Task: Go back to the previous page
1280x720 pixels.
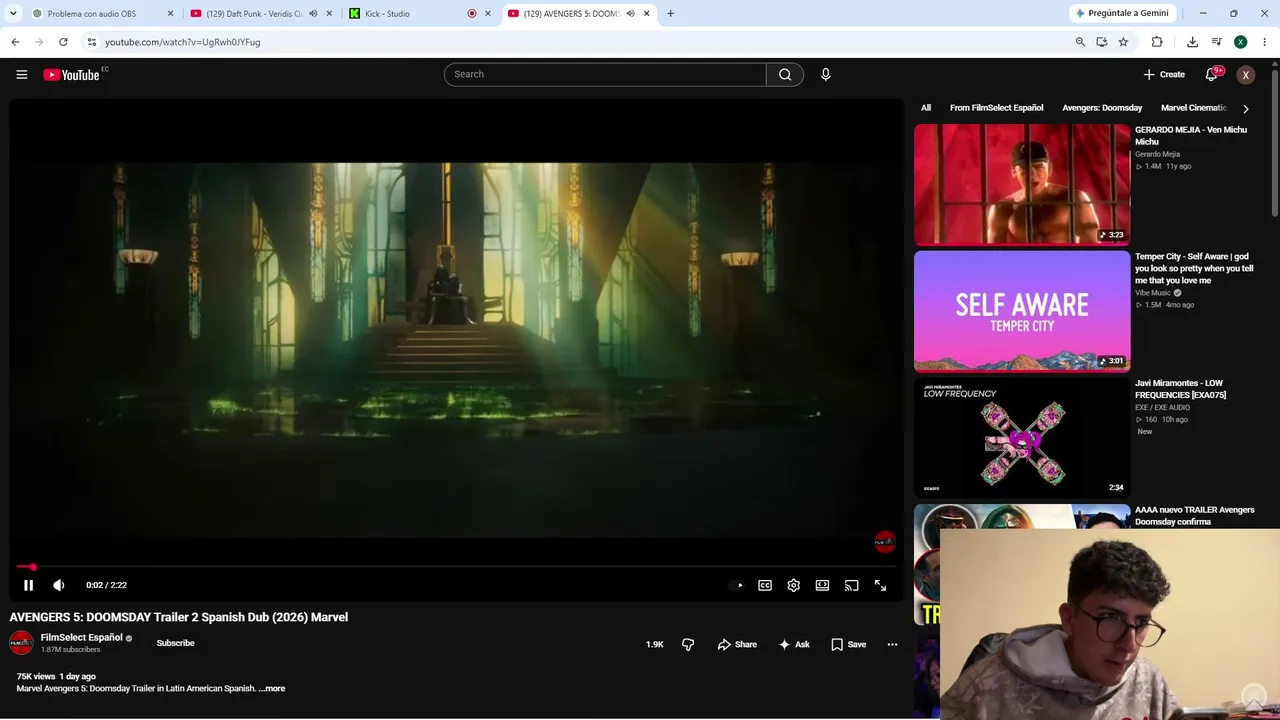Action: (x=15, y=42)
